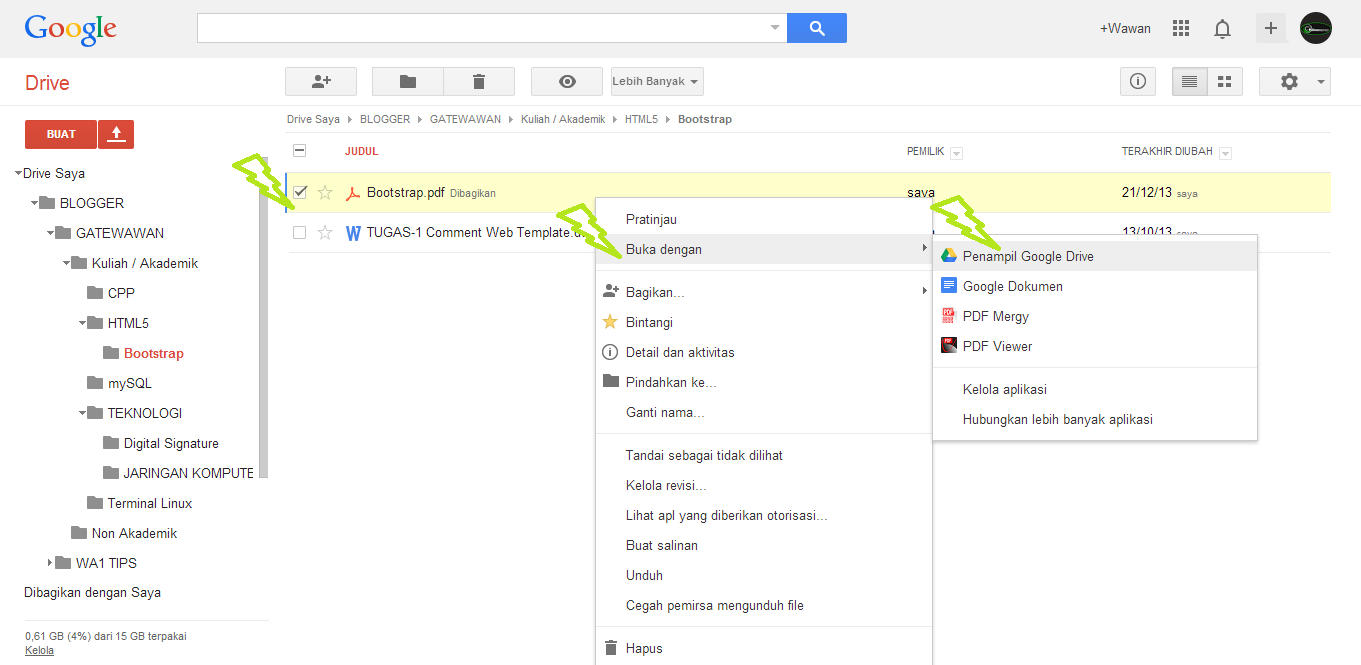Click the PDF Viewer app icon
This screenshot has width=1361, height=665.
pos(949,346)
